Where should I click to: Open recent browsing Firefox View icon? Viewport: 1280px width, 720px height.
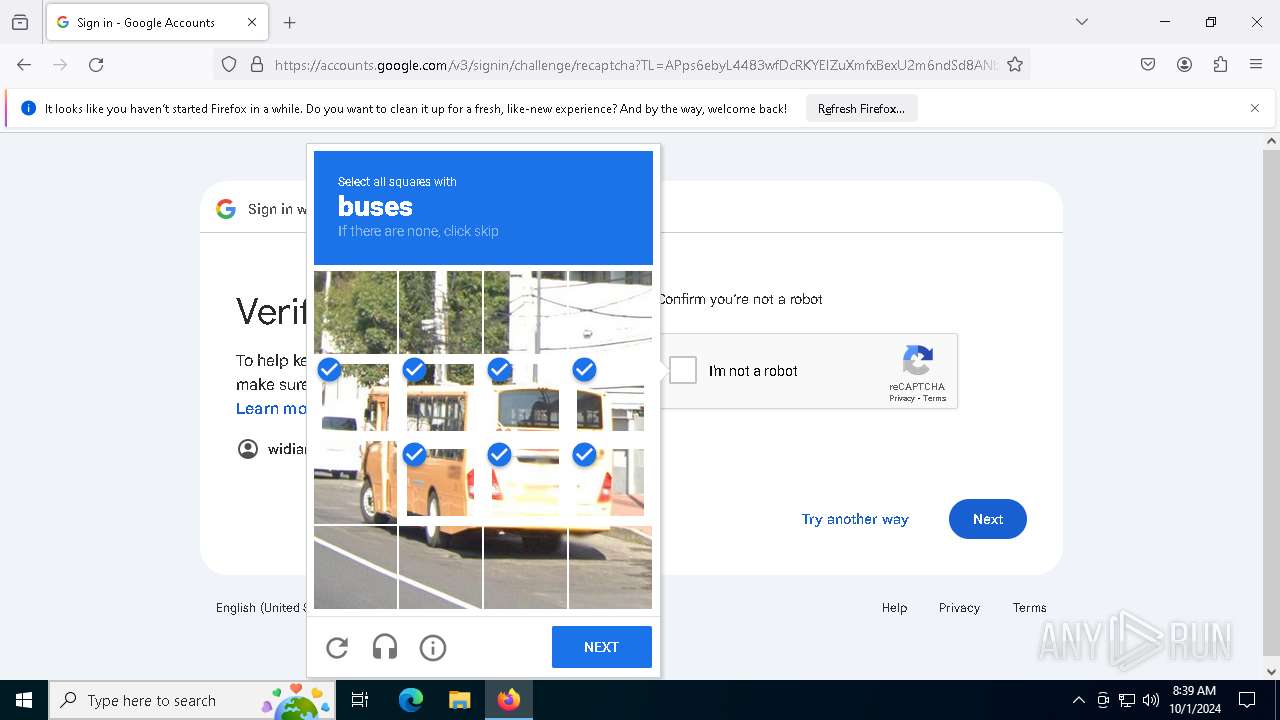pyautogui.click(x=20, y=22)
